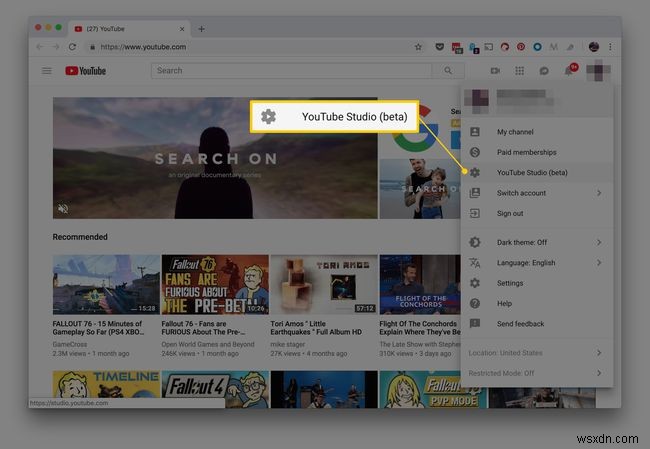Open Help from account menu
This screenshot has width=650, height=449.
(x=537, y=303)
